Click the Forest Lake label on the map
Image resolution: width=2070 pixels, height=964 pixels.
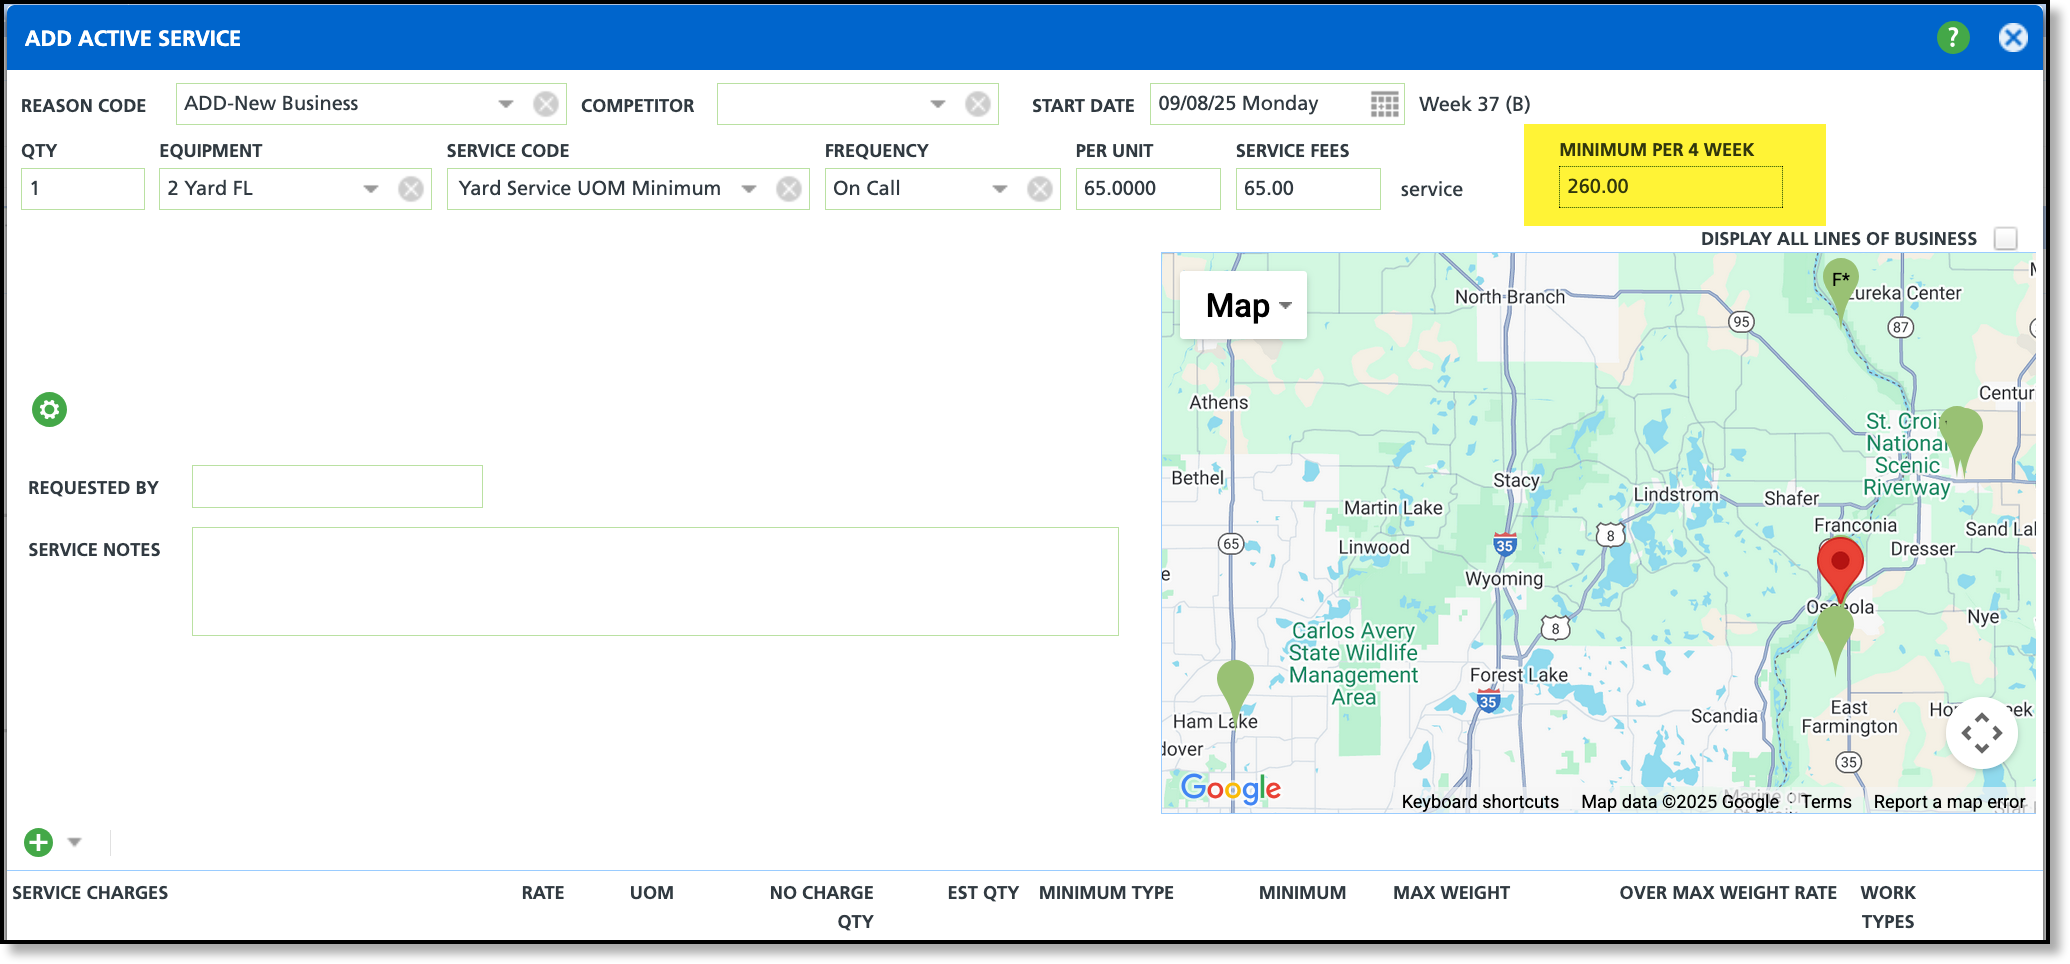coord(1519,675)
